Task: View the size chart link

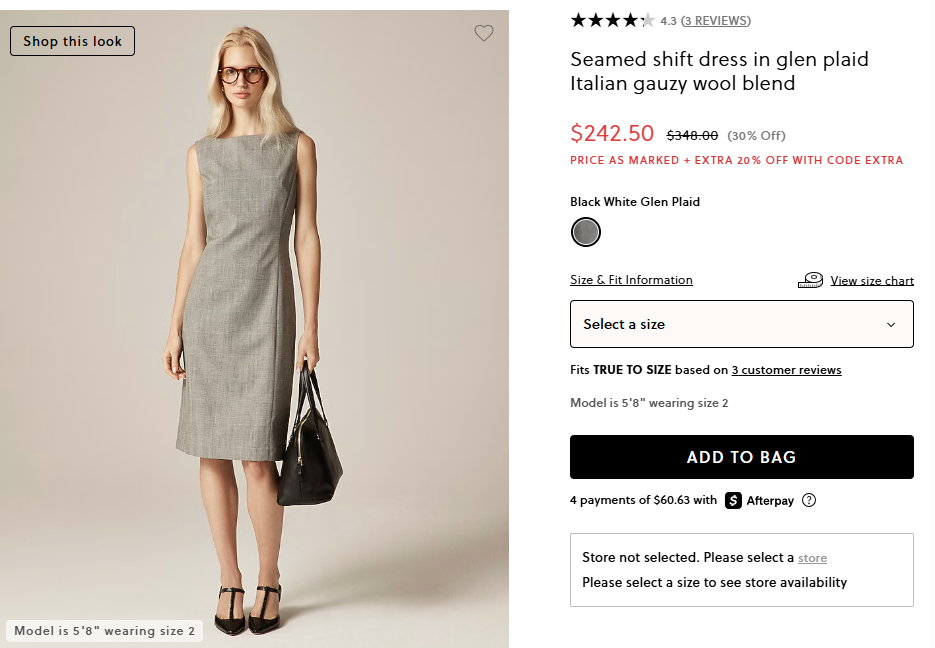Action: 872,281
